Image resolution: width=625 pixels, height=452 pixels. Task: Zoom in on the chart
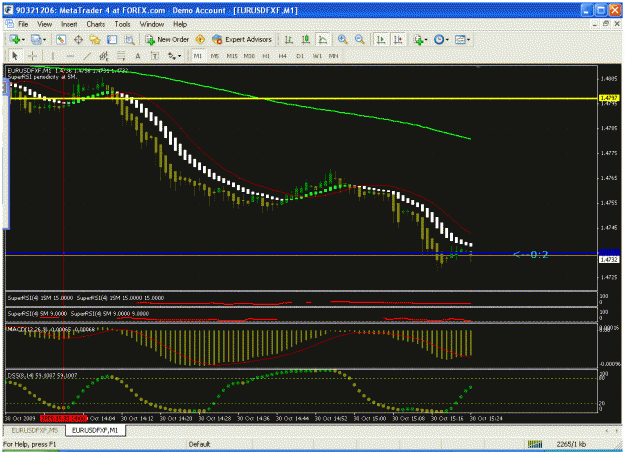click(x=342, y=39)
